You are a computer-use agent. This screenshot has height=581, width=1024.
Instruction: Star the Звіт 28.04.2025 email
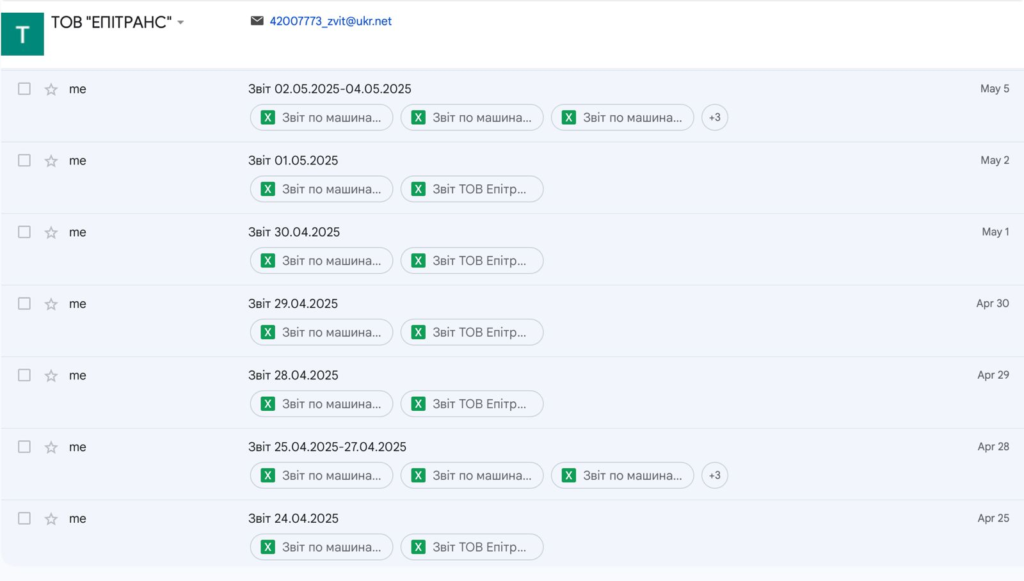point(51,376)
